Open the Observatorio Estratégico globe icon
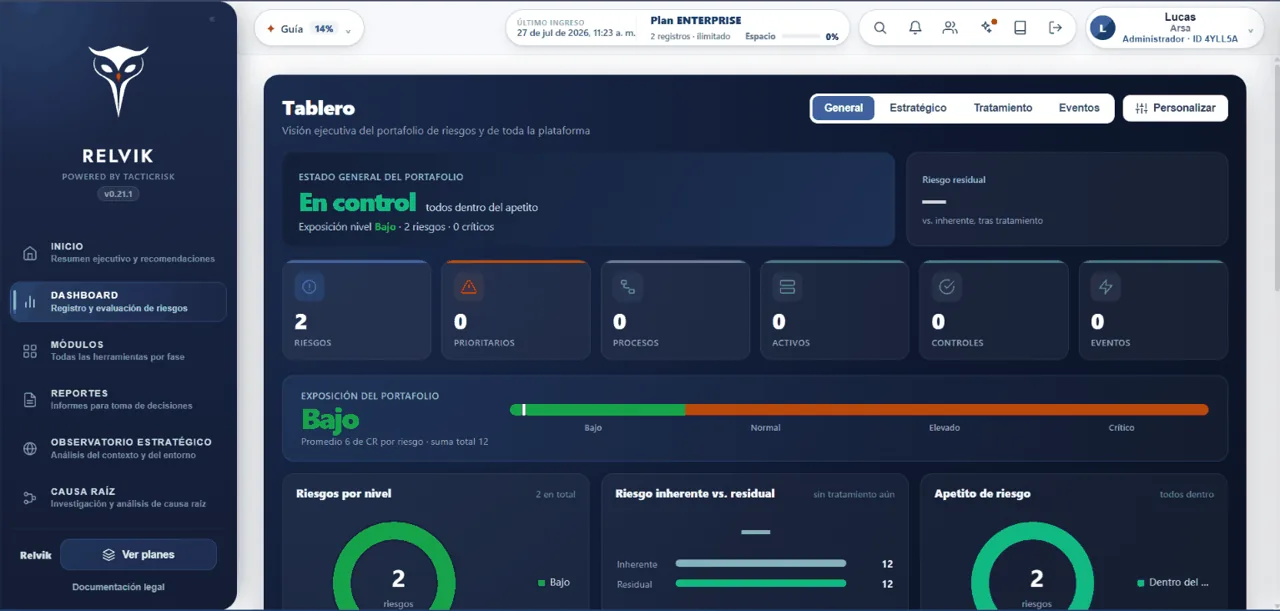The height and width of the screenshot is (611, 1280). pyautogui.click(x=30, y=448)
